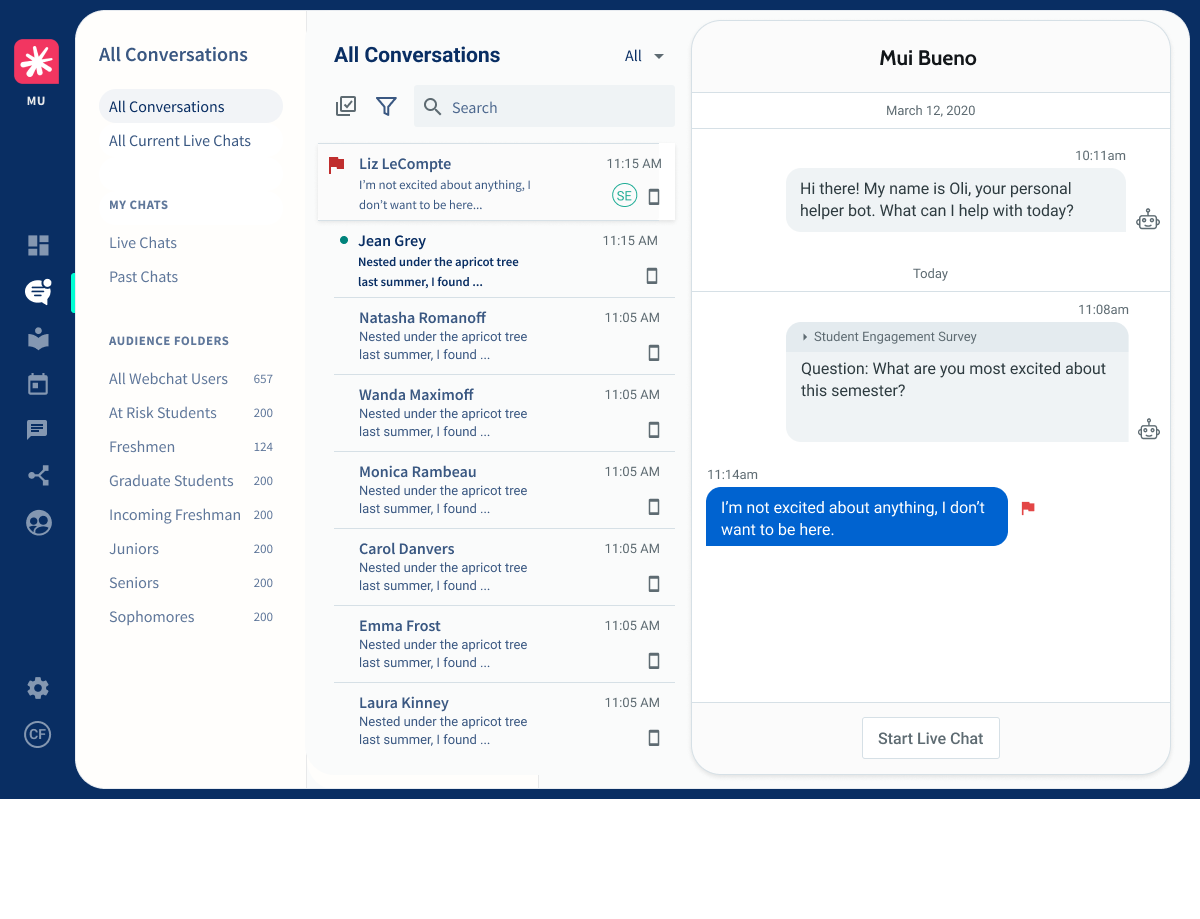Click the phone icon on Jean Grey row
The height and width of the screenshot is (919, 1200).
(x=652, y=276)
